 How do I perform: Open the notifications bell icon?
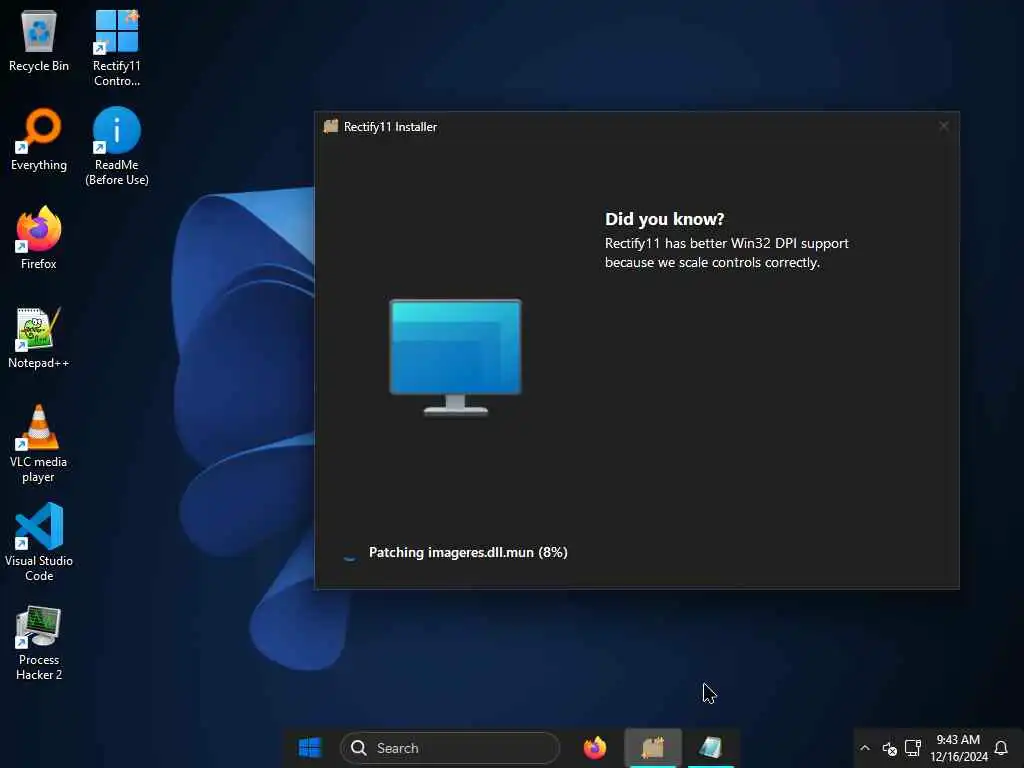click(x=1000, y=748)
